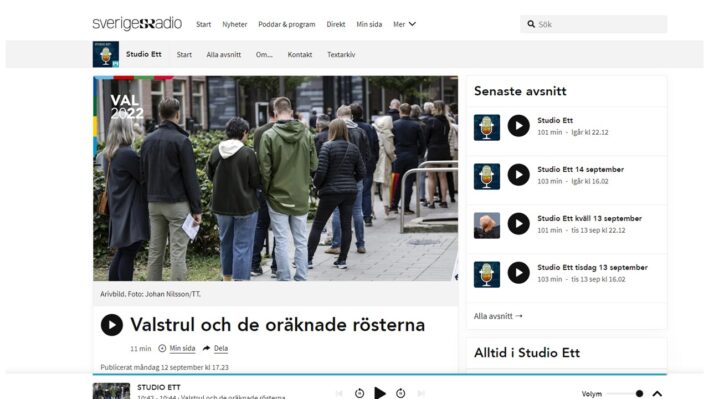Play the Studio Ett kväll 13 september episode
Screen dimensions: 709x399
point(519,223)
